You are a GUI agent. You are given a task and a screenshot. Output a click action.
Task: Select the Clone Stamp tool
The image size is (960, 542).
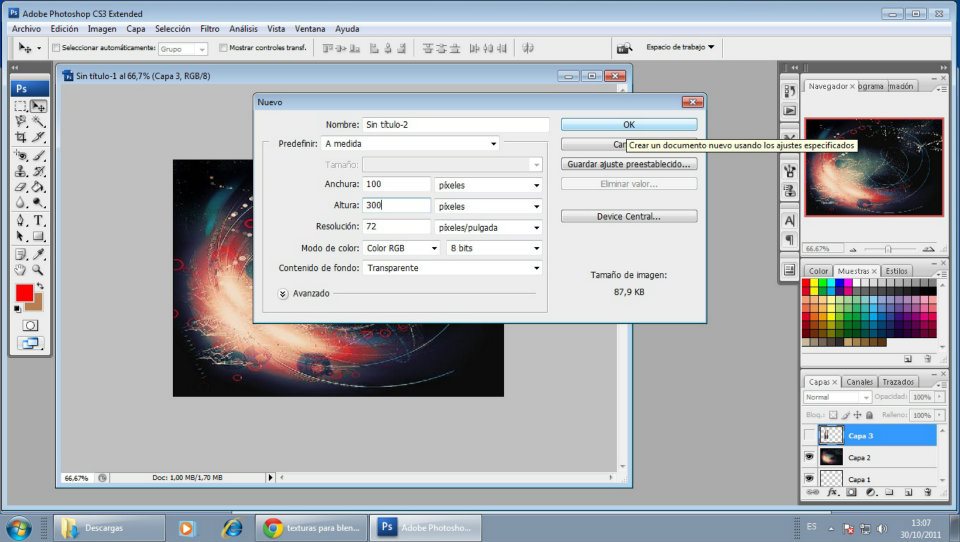(x=21, y=171)
